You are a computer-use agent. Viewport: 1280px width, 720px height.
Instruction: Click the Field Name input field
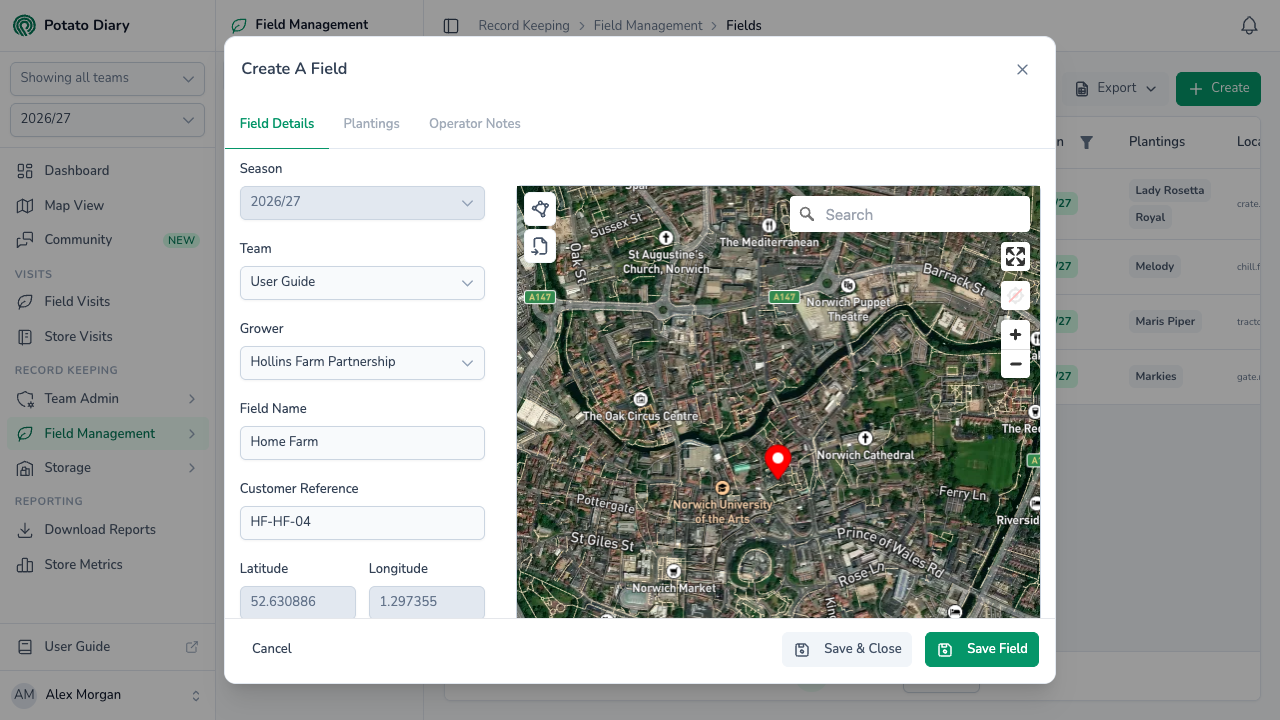(362, 442)
